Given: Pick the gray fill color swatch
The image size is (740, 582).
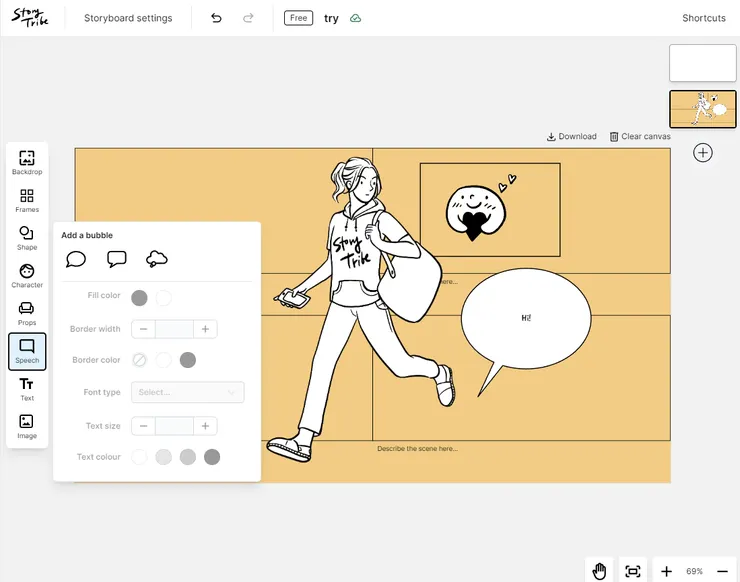Looking at the screenshot, I should [x=140, y=297].
